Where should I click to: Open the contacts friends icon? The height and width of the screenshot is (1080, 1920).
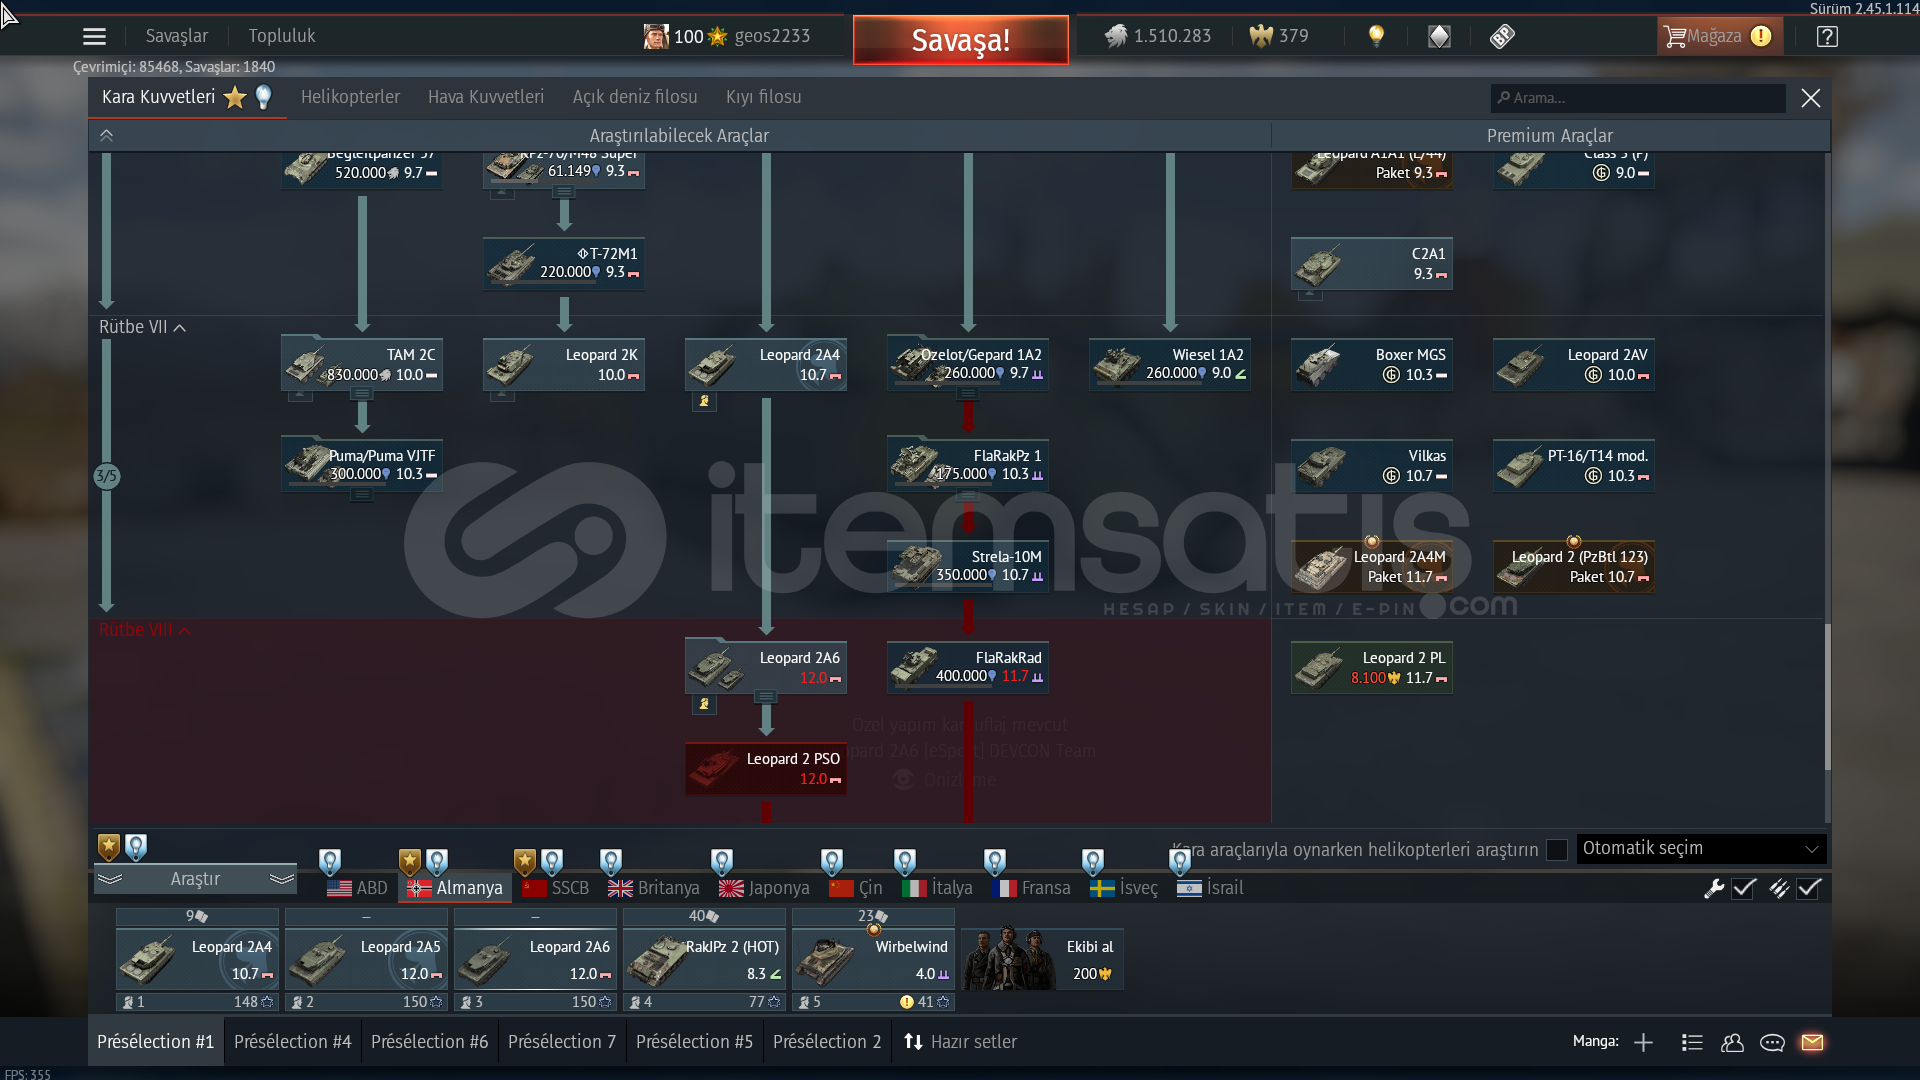click(x=1732, y=1042)
